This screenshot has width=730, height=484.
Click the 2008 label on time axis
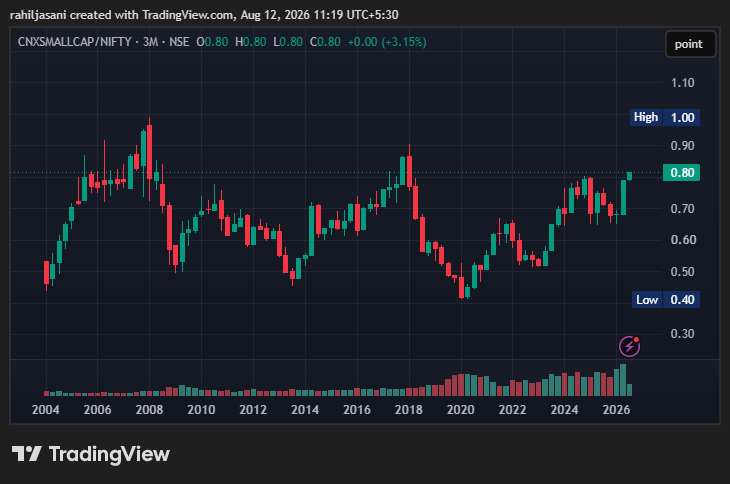[149, 410]
